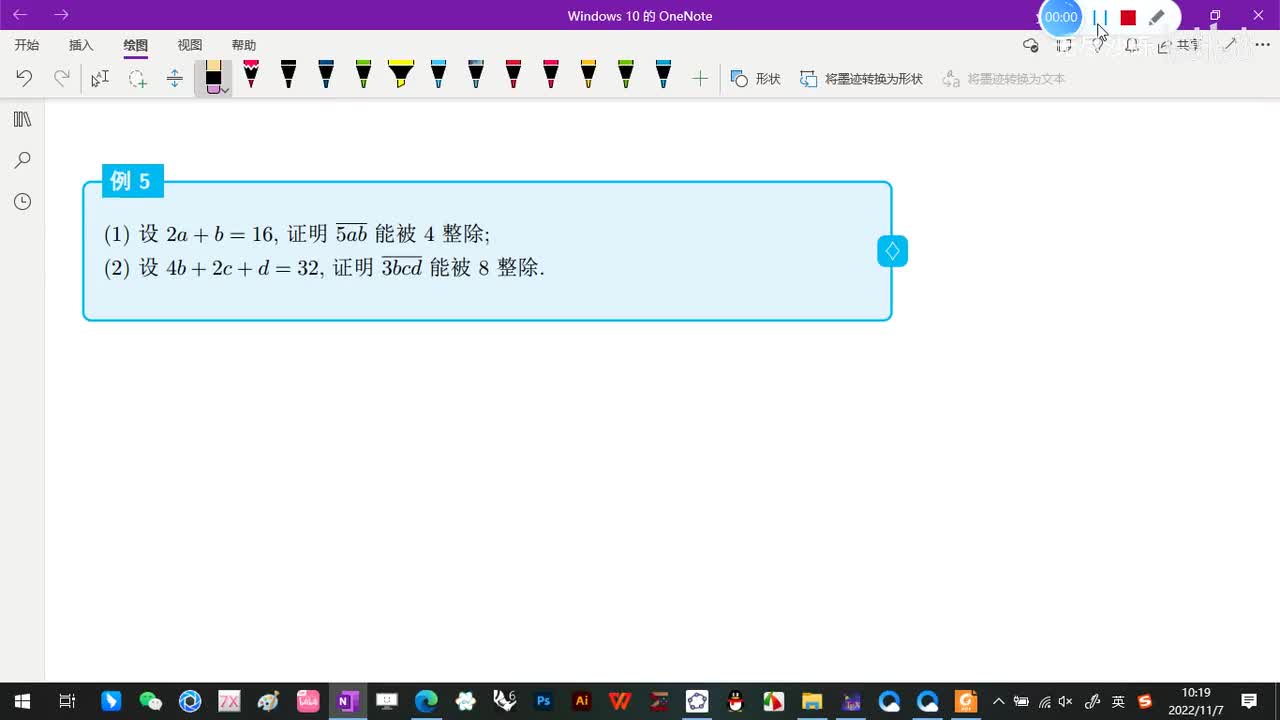Click the 共享 share button
This screenshot has height=720, width=1280.
point(1180,45)
